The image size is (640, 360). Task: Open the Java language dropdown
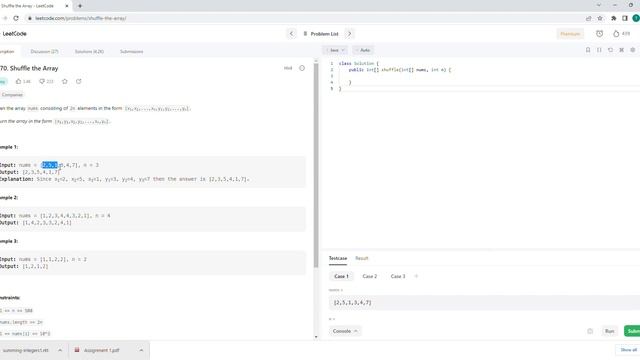(x=335, y=50)
